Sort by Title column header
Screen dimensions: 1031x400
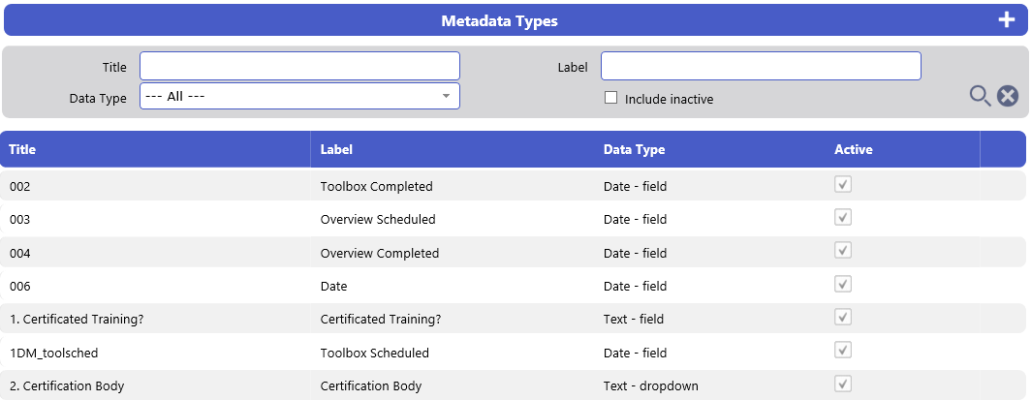[x=22, y=149]
